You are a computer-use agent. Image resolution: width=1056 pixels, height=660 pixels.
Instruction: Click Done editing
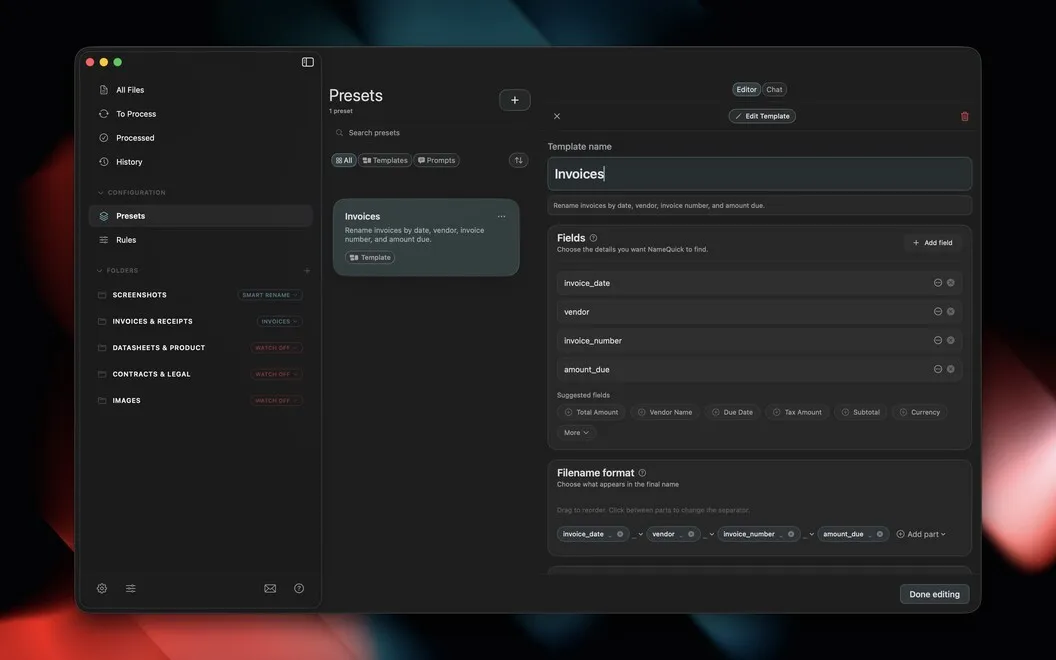934,594
